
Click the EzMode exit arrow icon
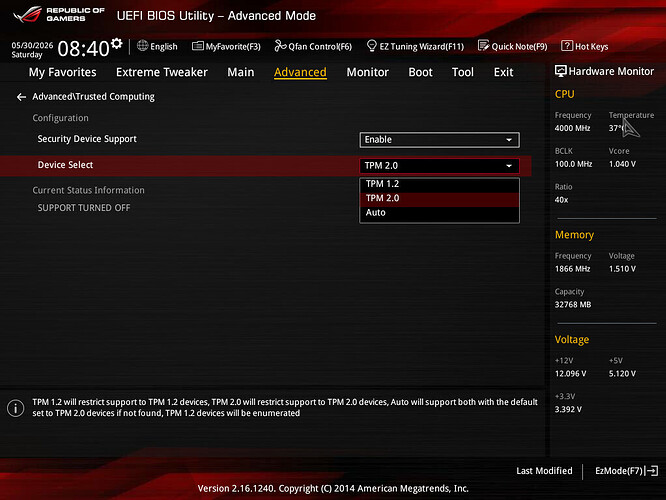(652, 471)
